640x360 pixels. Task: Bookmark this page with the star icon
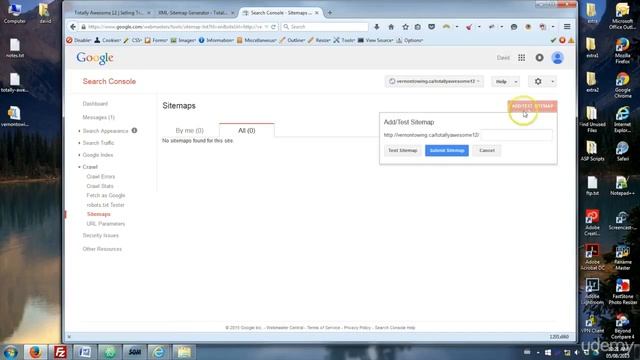pyautogui.click(x=405, y=27)
